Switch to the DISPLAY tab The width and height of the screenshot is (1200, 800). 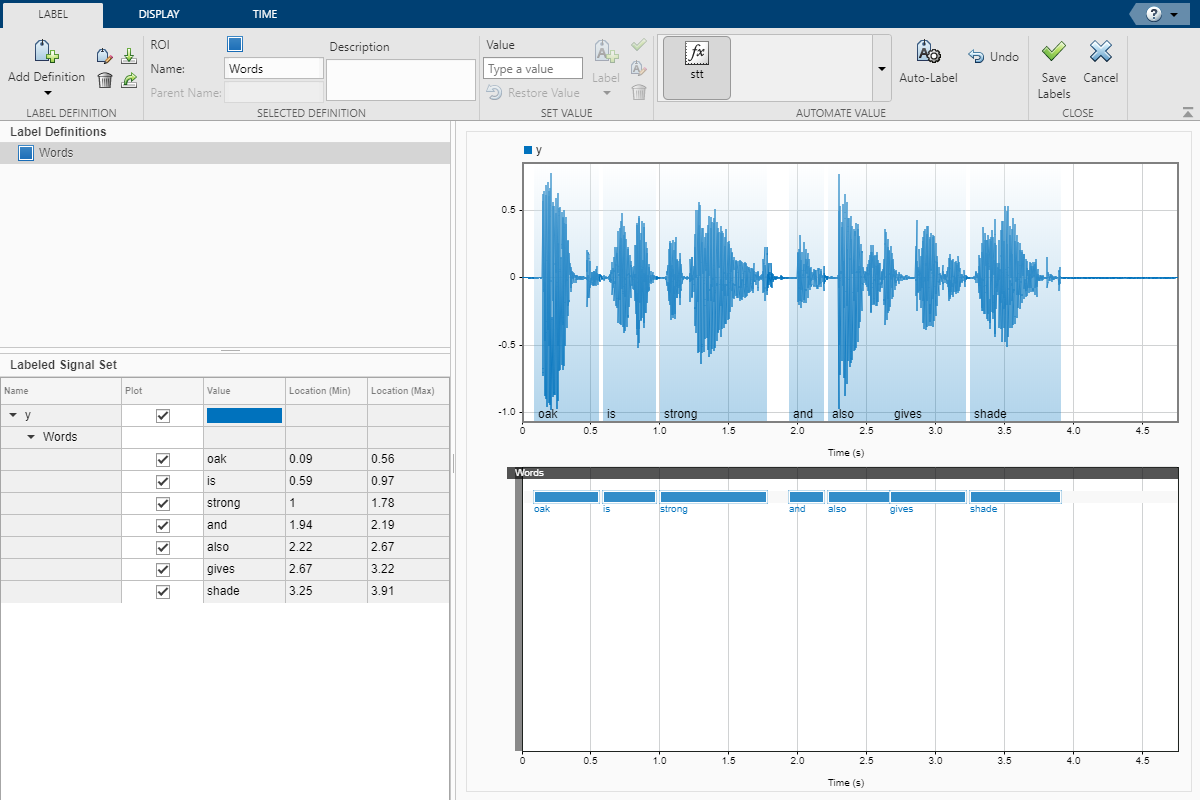coord(159,14)
